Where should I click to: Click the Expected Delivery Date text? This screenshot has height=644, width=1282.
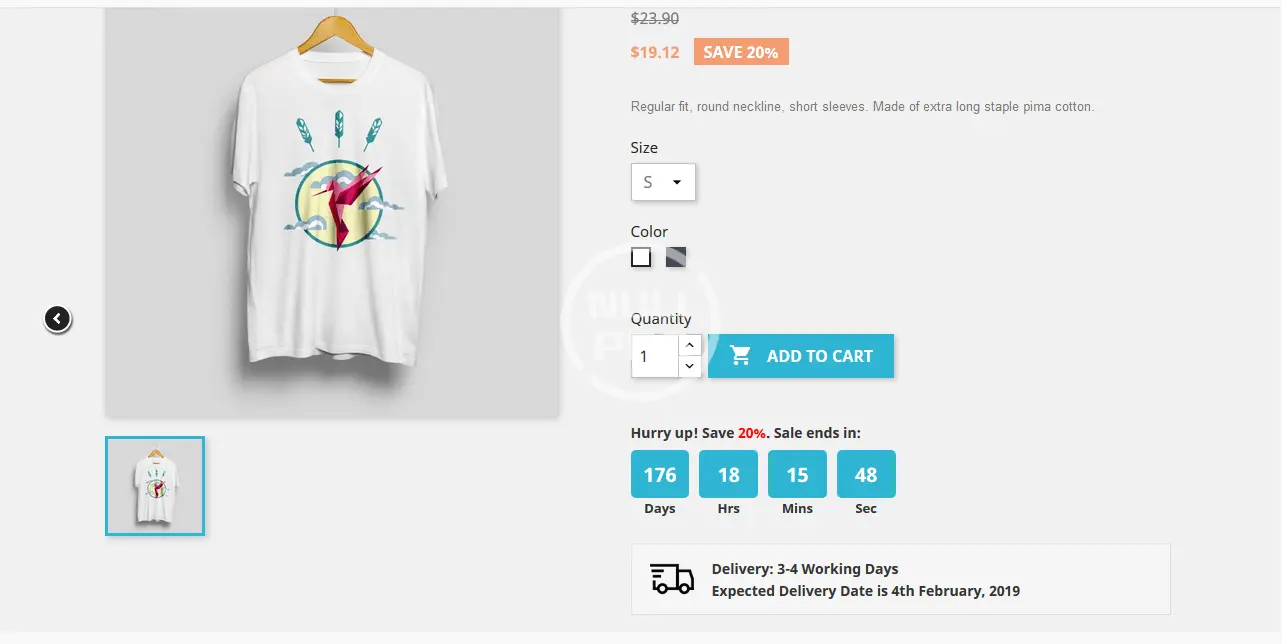click(x=866, y=591)
